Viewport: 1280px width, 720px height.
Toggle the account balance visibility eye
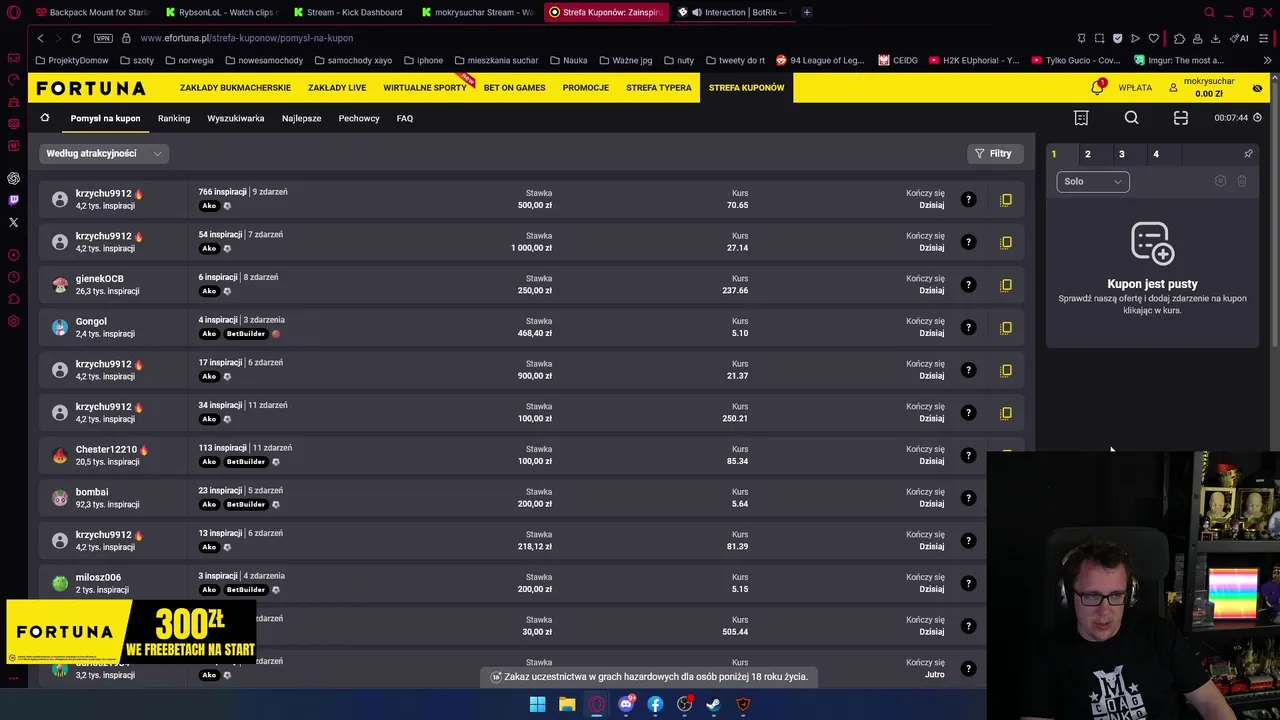[x=1257, y=88]
